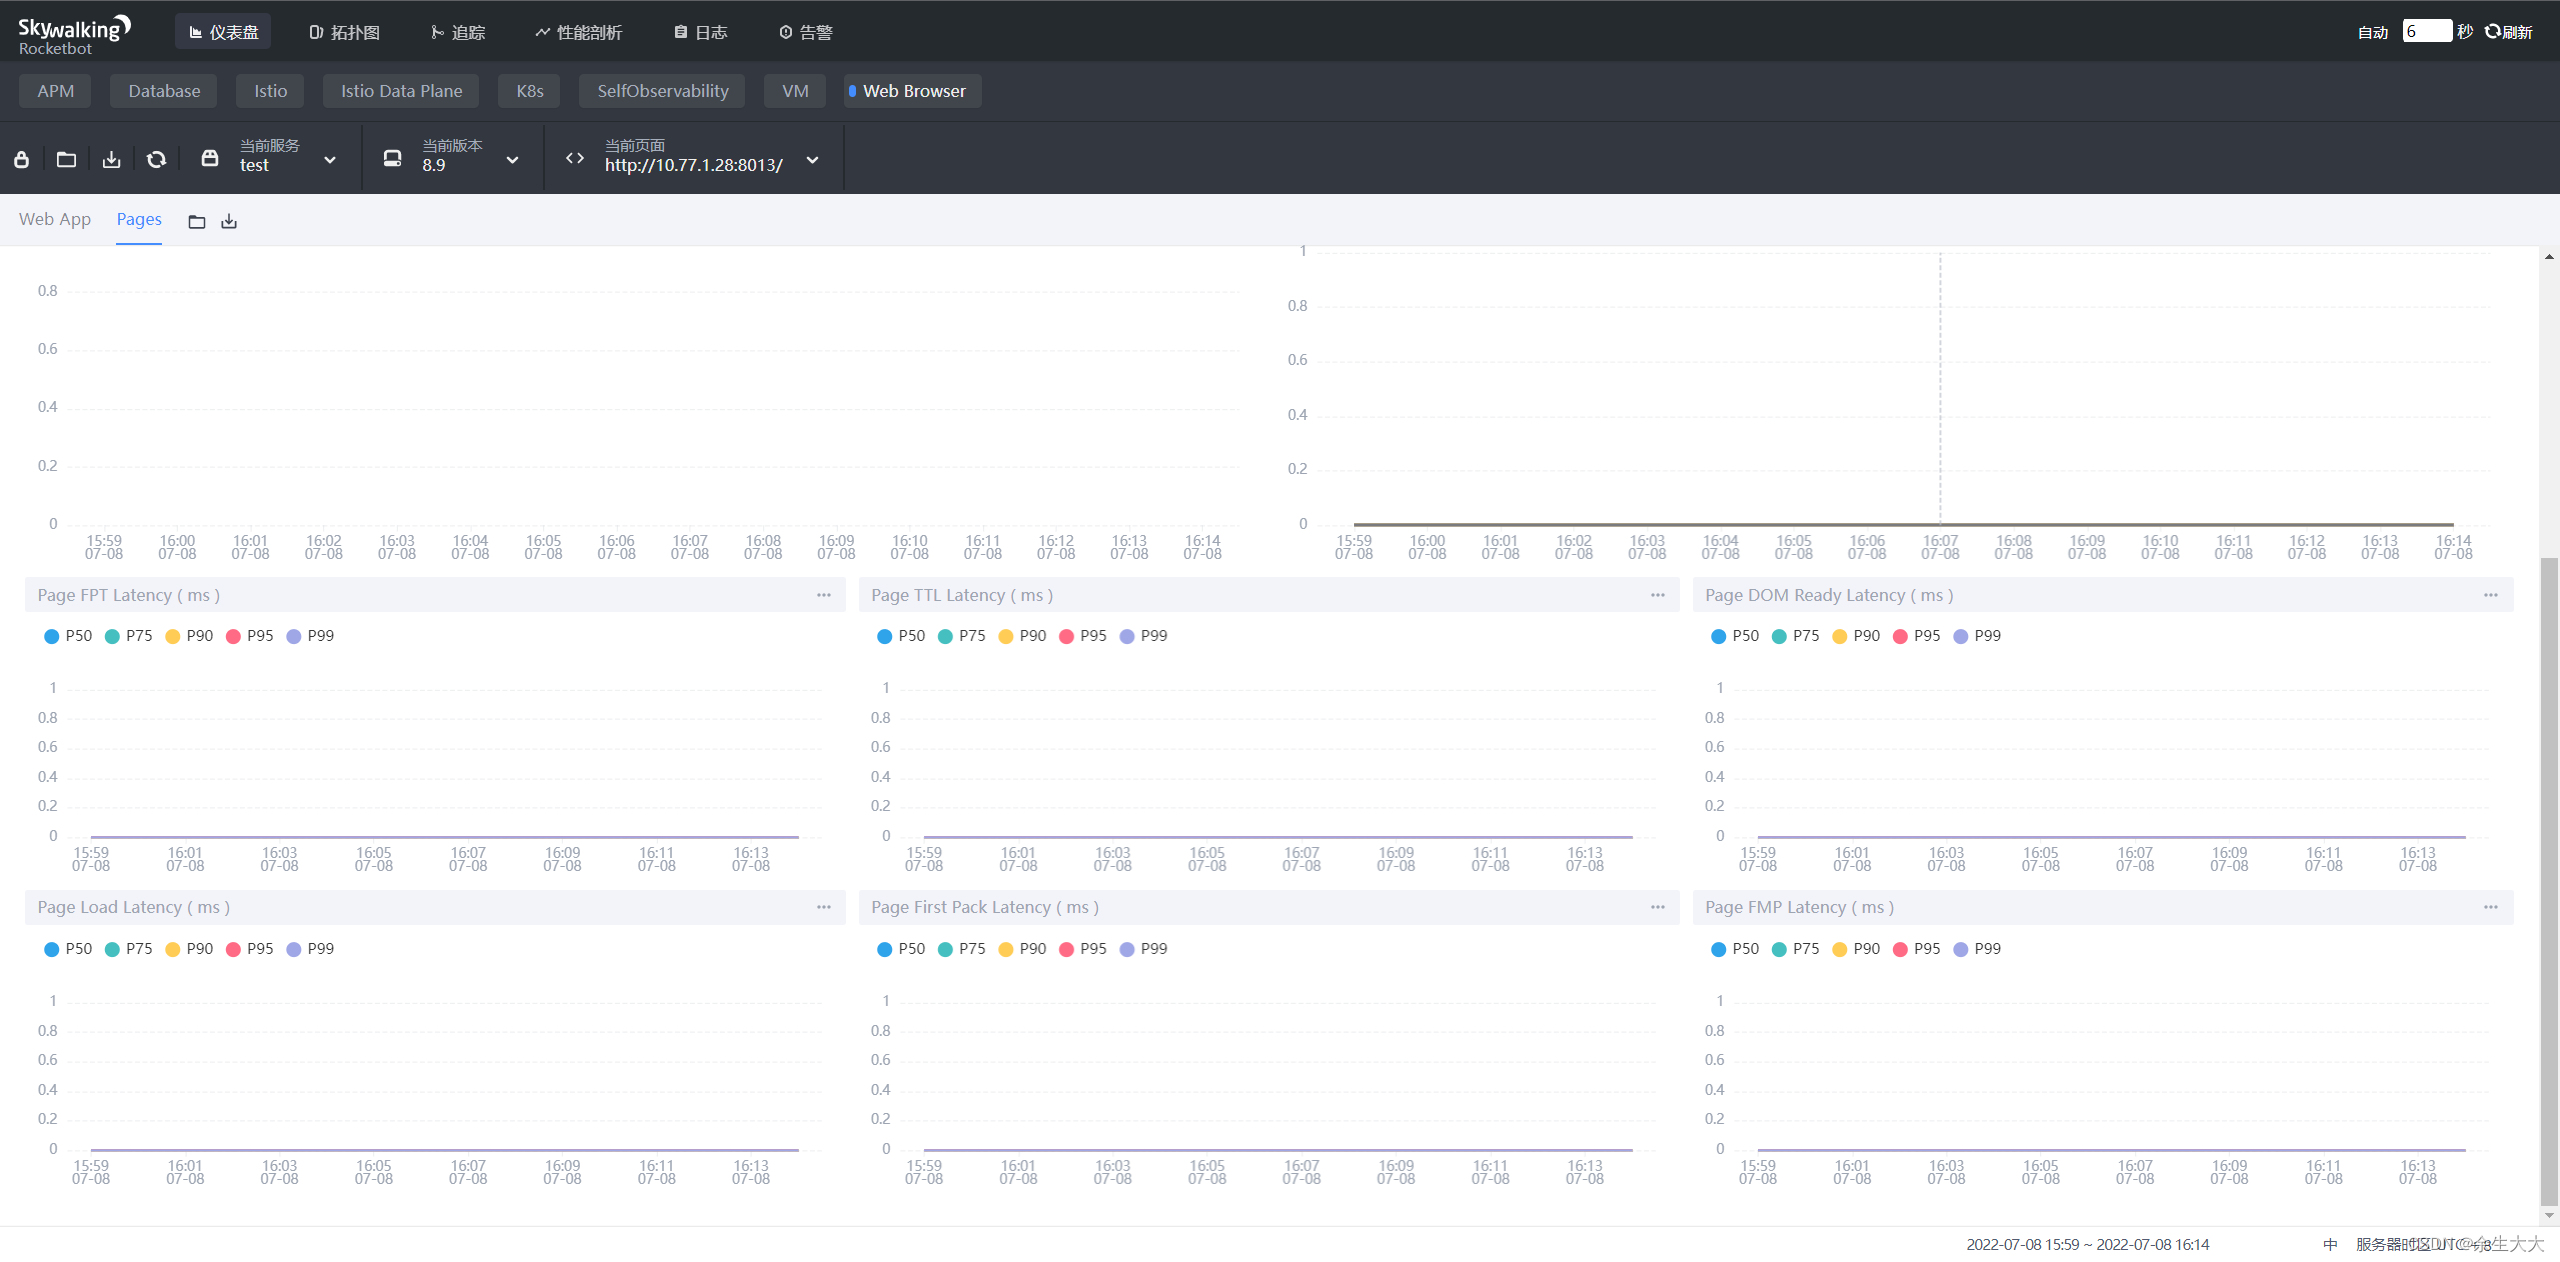Open the Page First Pack Latency options menu
The width and height of the screenshot is (2560, 1262).
[1658, 907]
